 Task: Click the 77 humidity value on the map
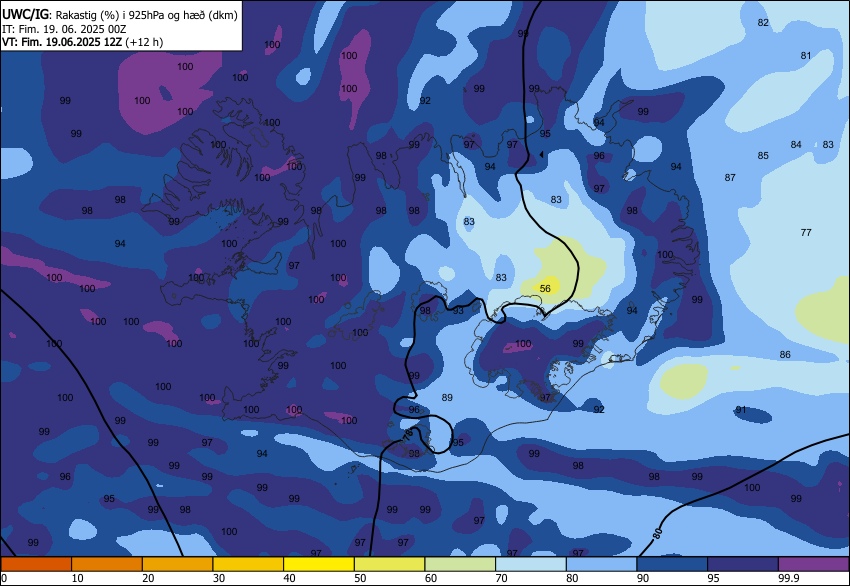point(806,233)
